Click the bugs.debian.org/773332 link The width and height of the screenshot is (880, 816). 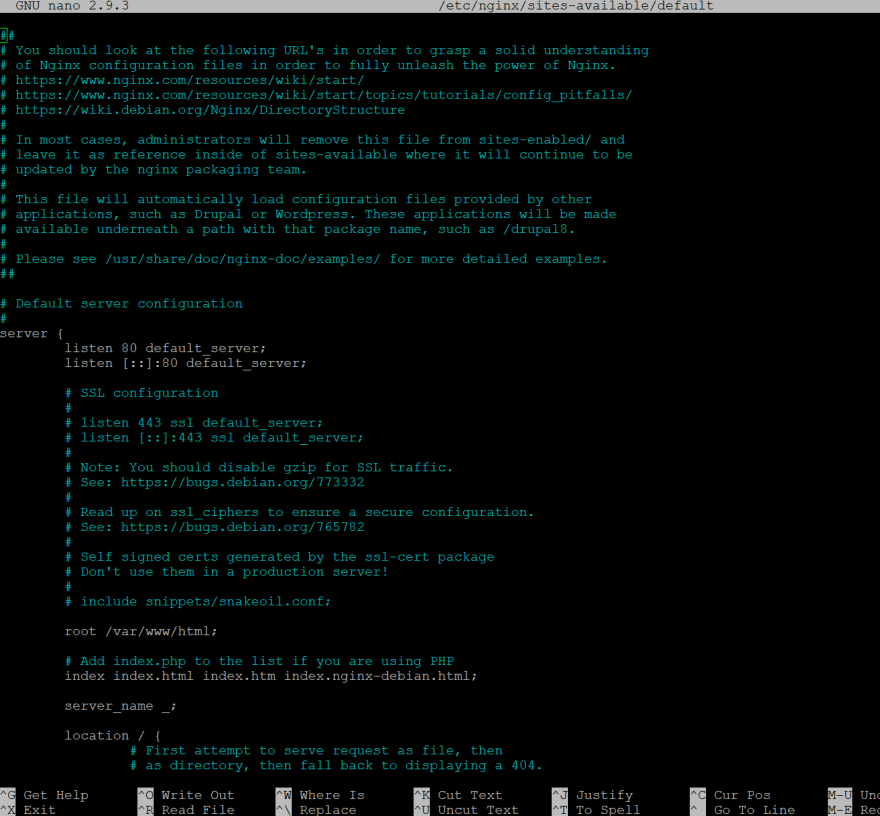[242, 482]
